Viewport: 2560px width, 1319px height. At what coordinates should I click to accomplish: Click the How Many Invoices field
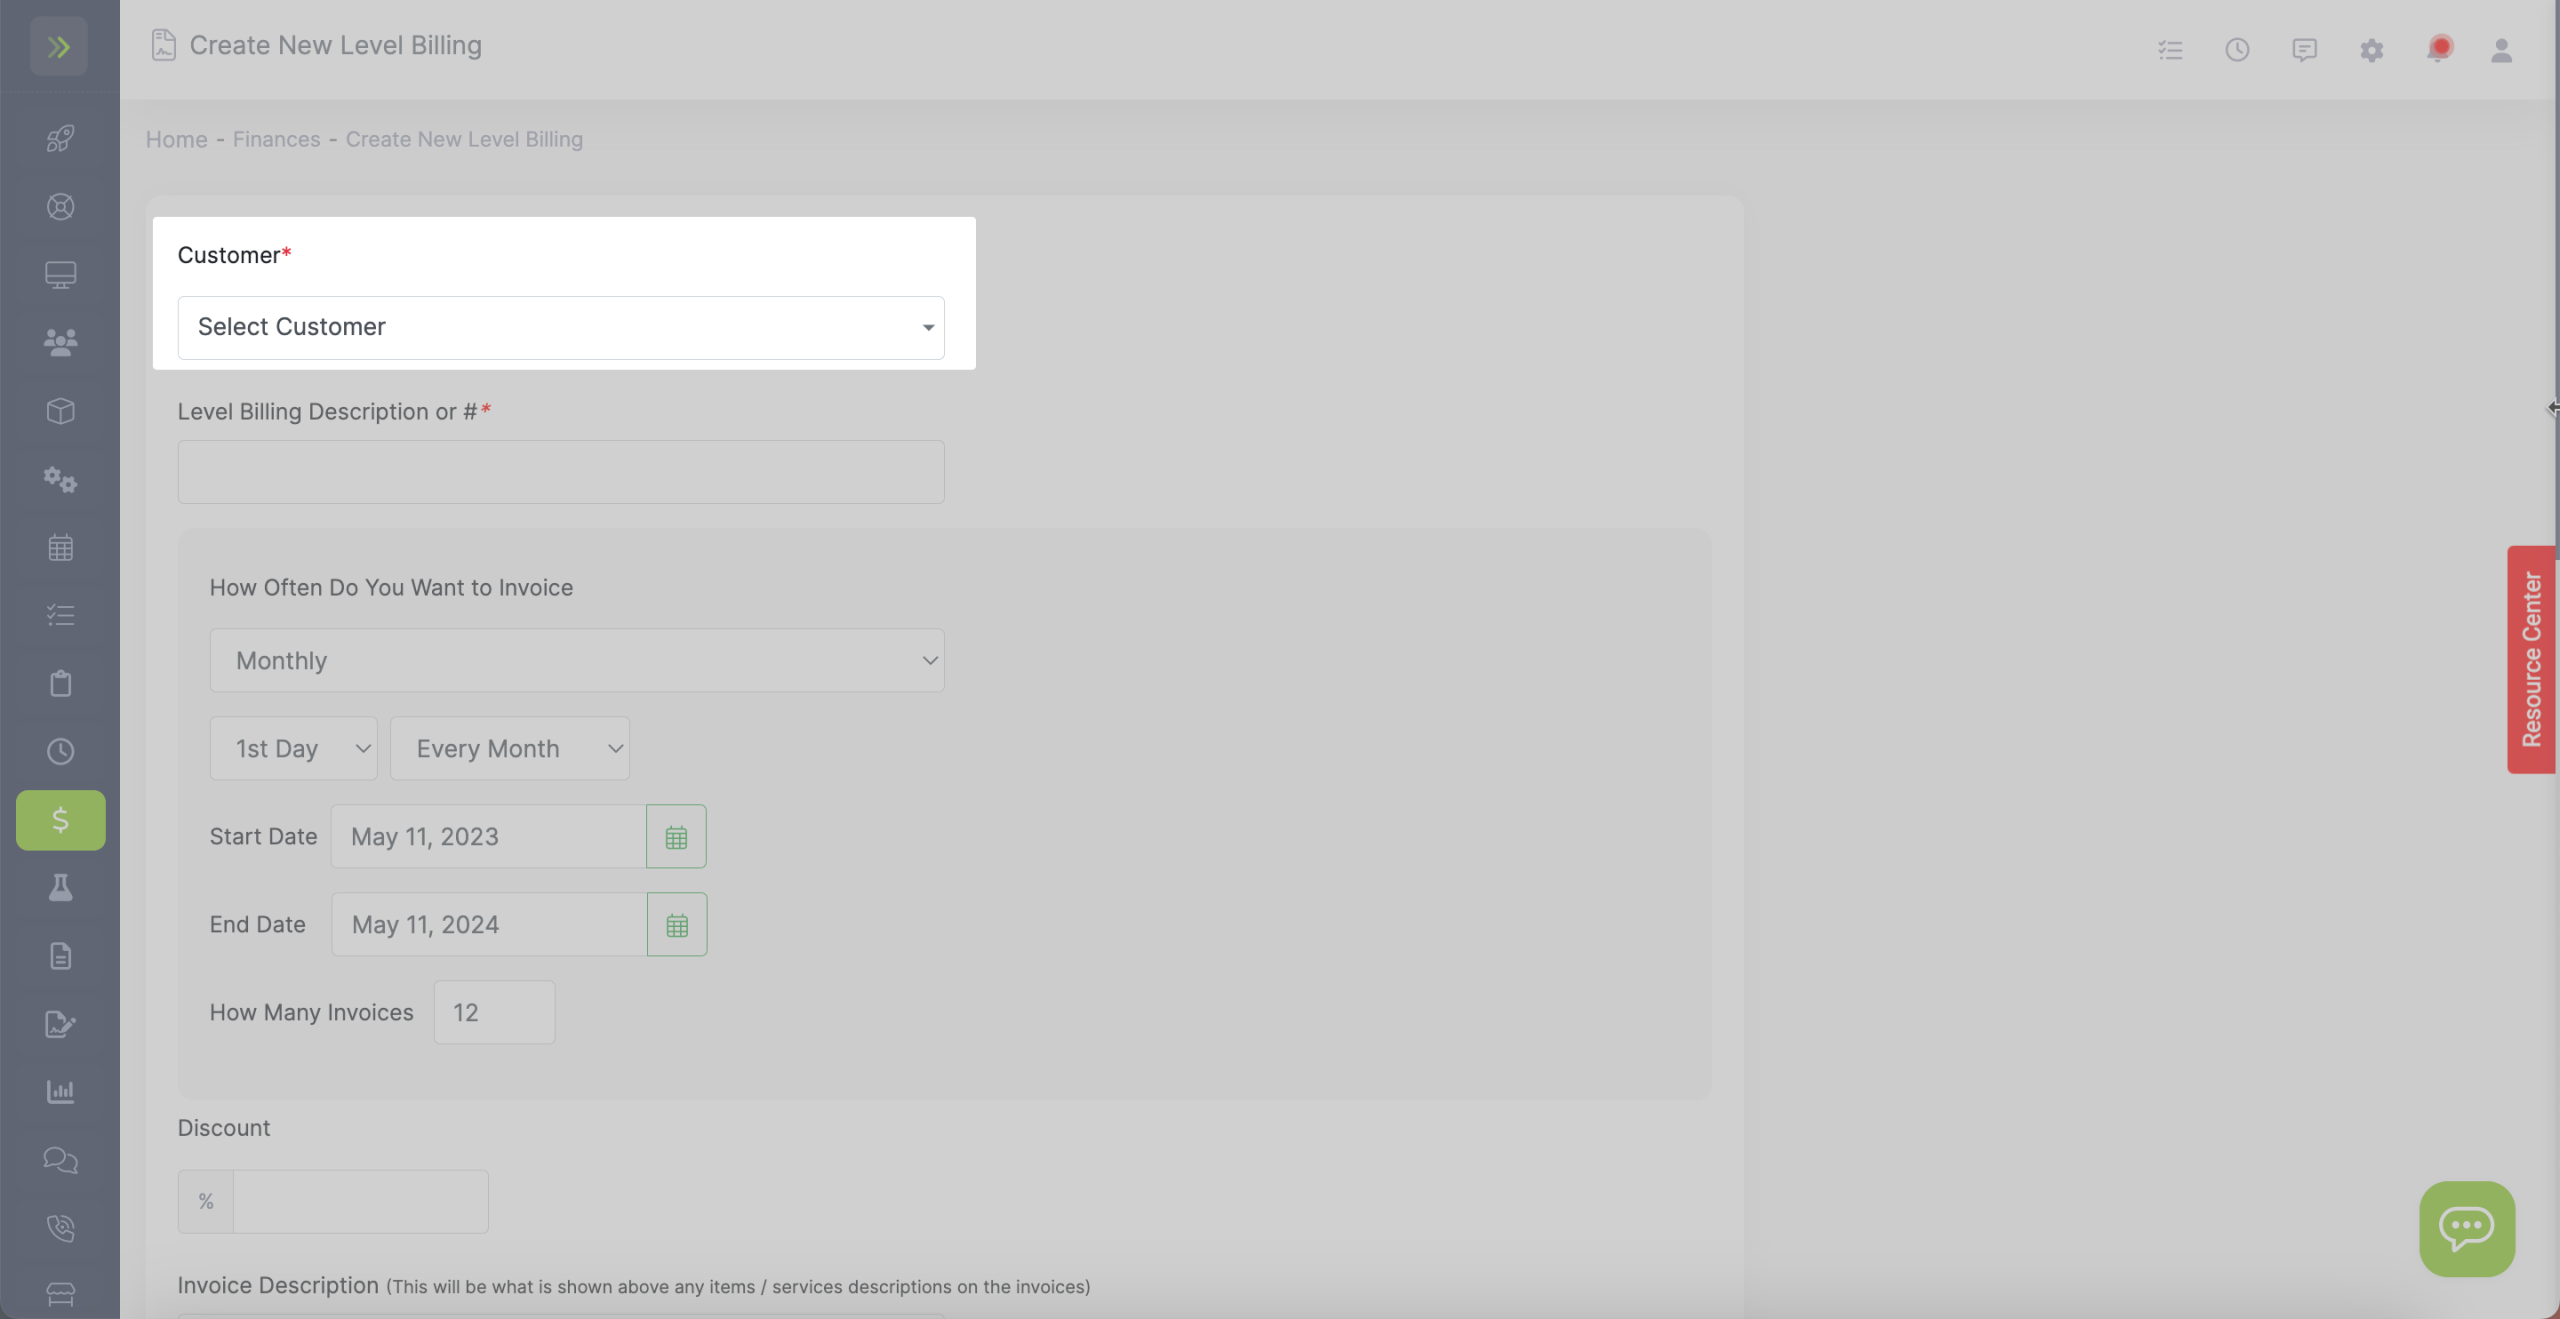[x=494, y=1013]
